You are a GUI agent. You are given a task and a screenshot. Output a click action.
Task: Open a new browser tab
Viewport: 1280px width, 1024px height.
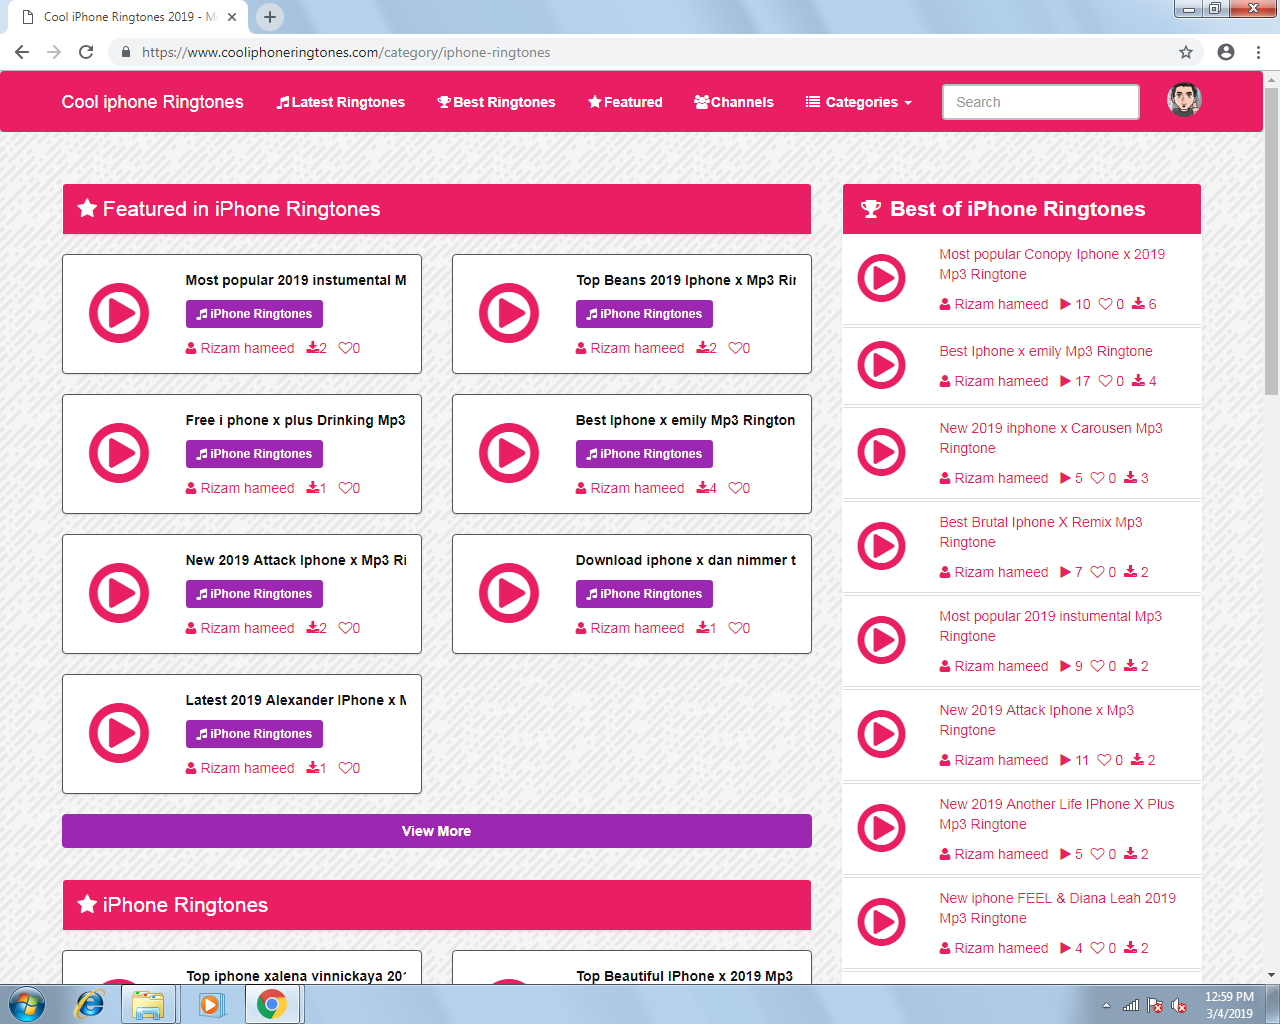[270, 17]
